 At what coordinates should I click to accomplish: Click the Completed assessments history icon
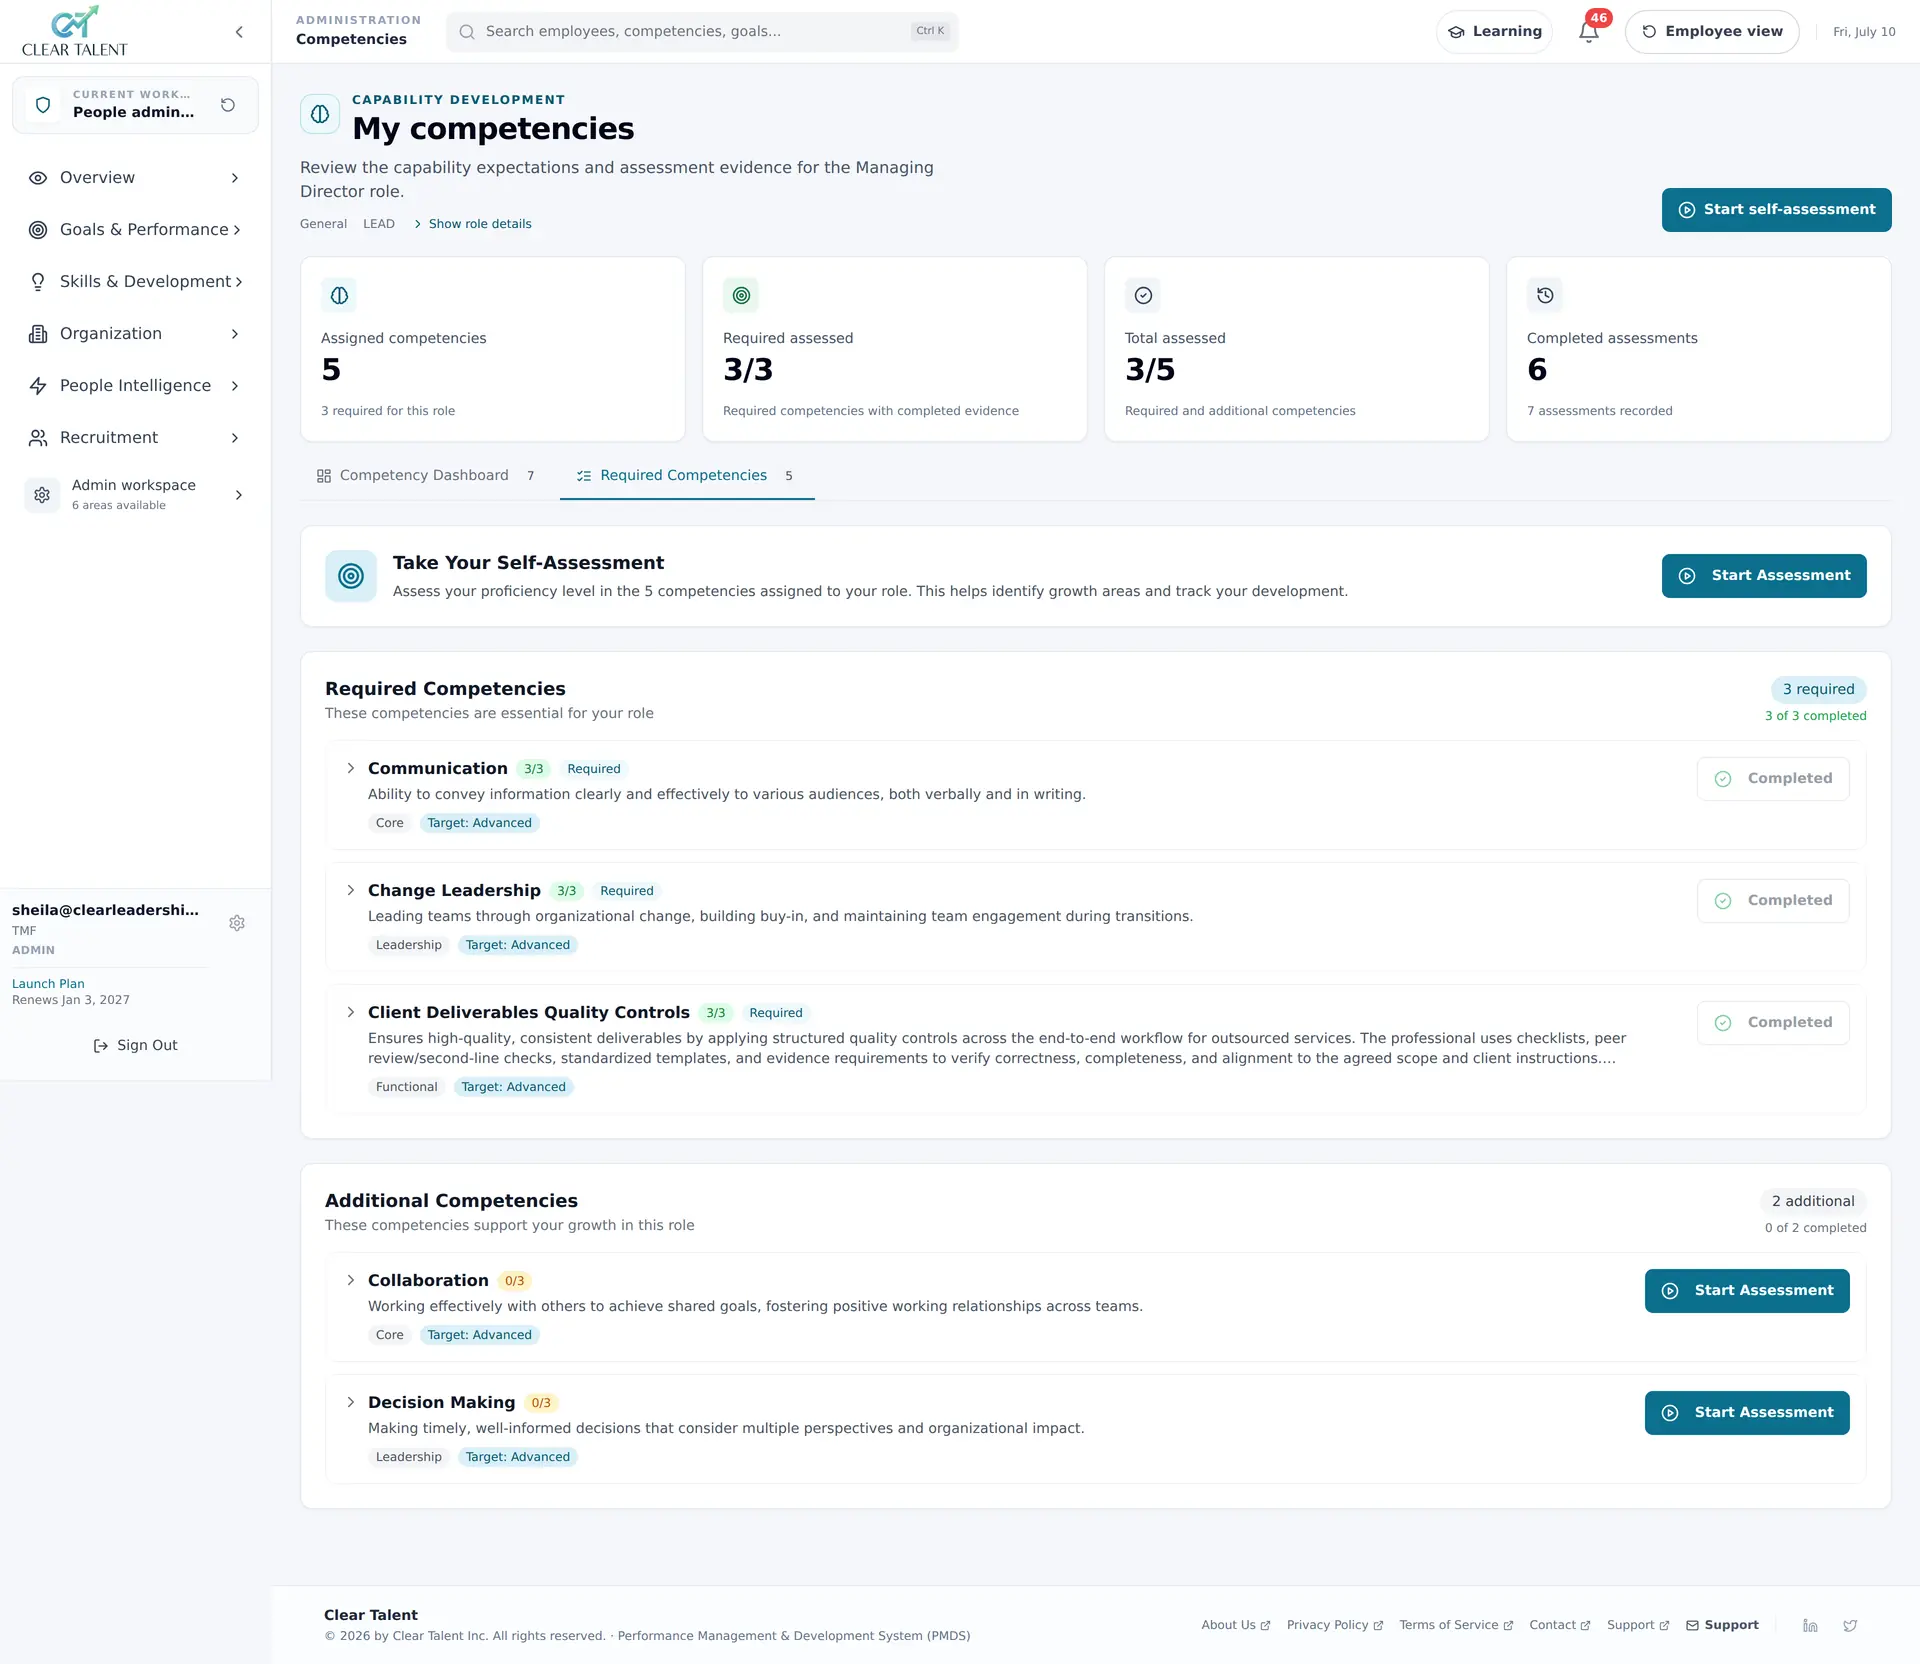pos(1545,295)
